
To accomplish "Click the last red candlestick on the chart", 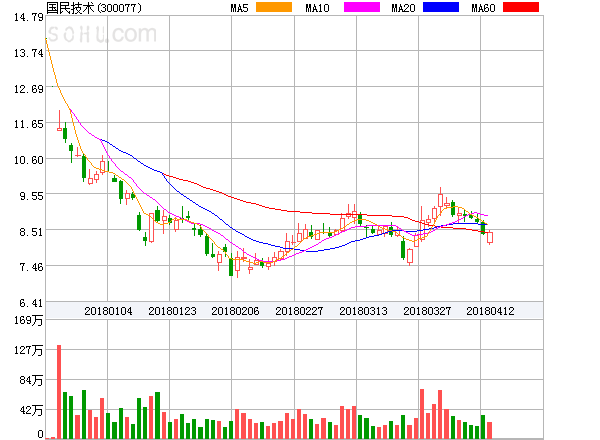I will point(490,237).
